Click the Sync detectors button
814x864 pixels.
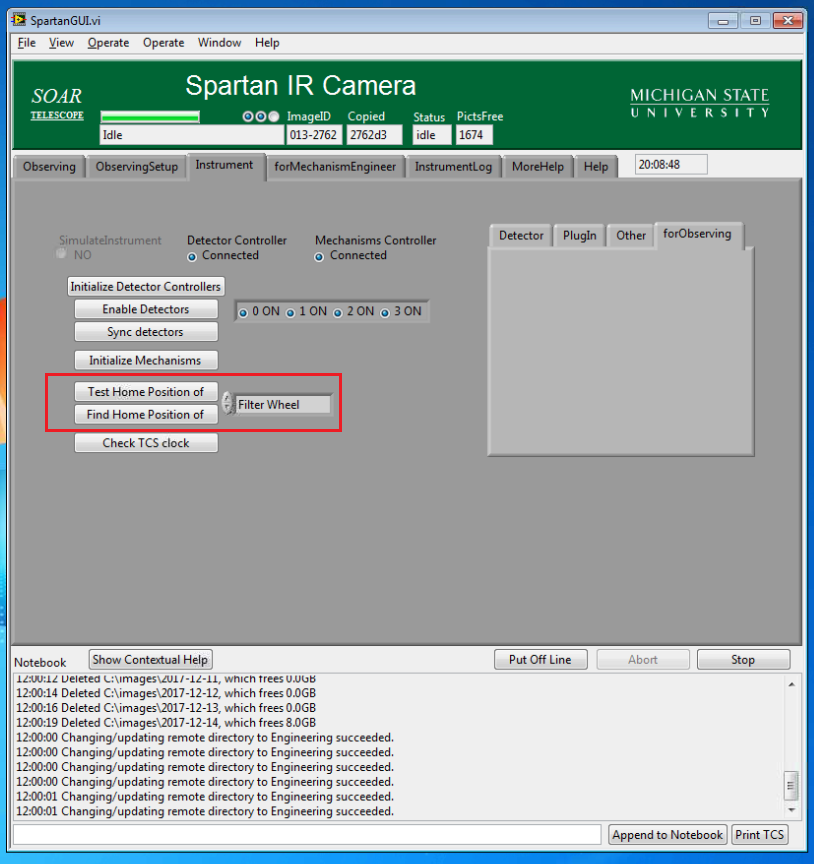[x=145, y=332]
